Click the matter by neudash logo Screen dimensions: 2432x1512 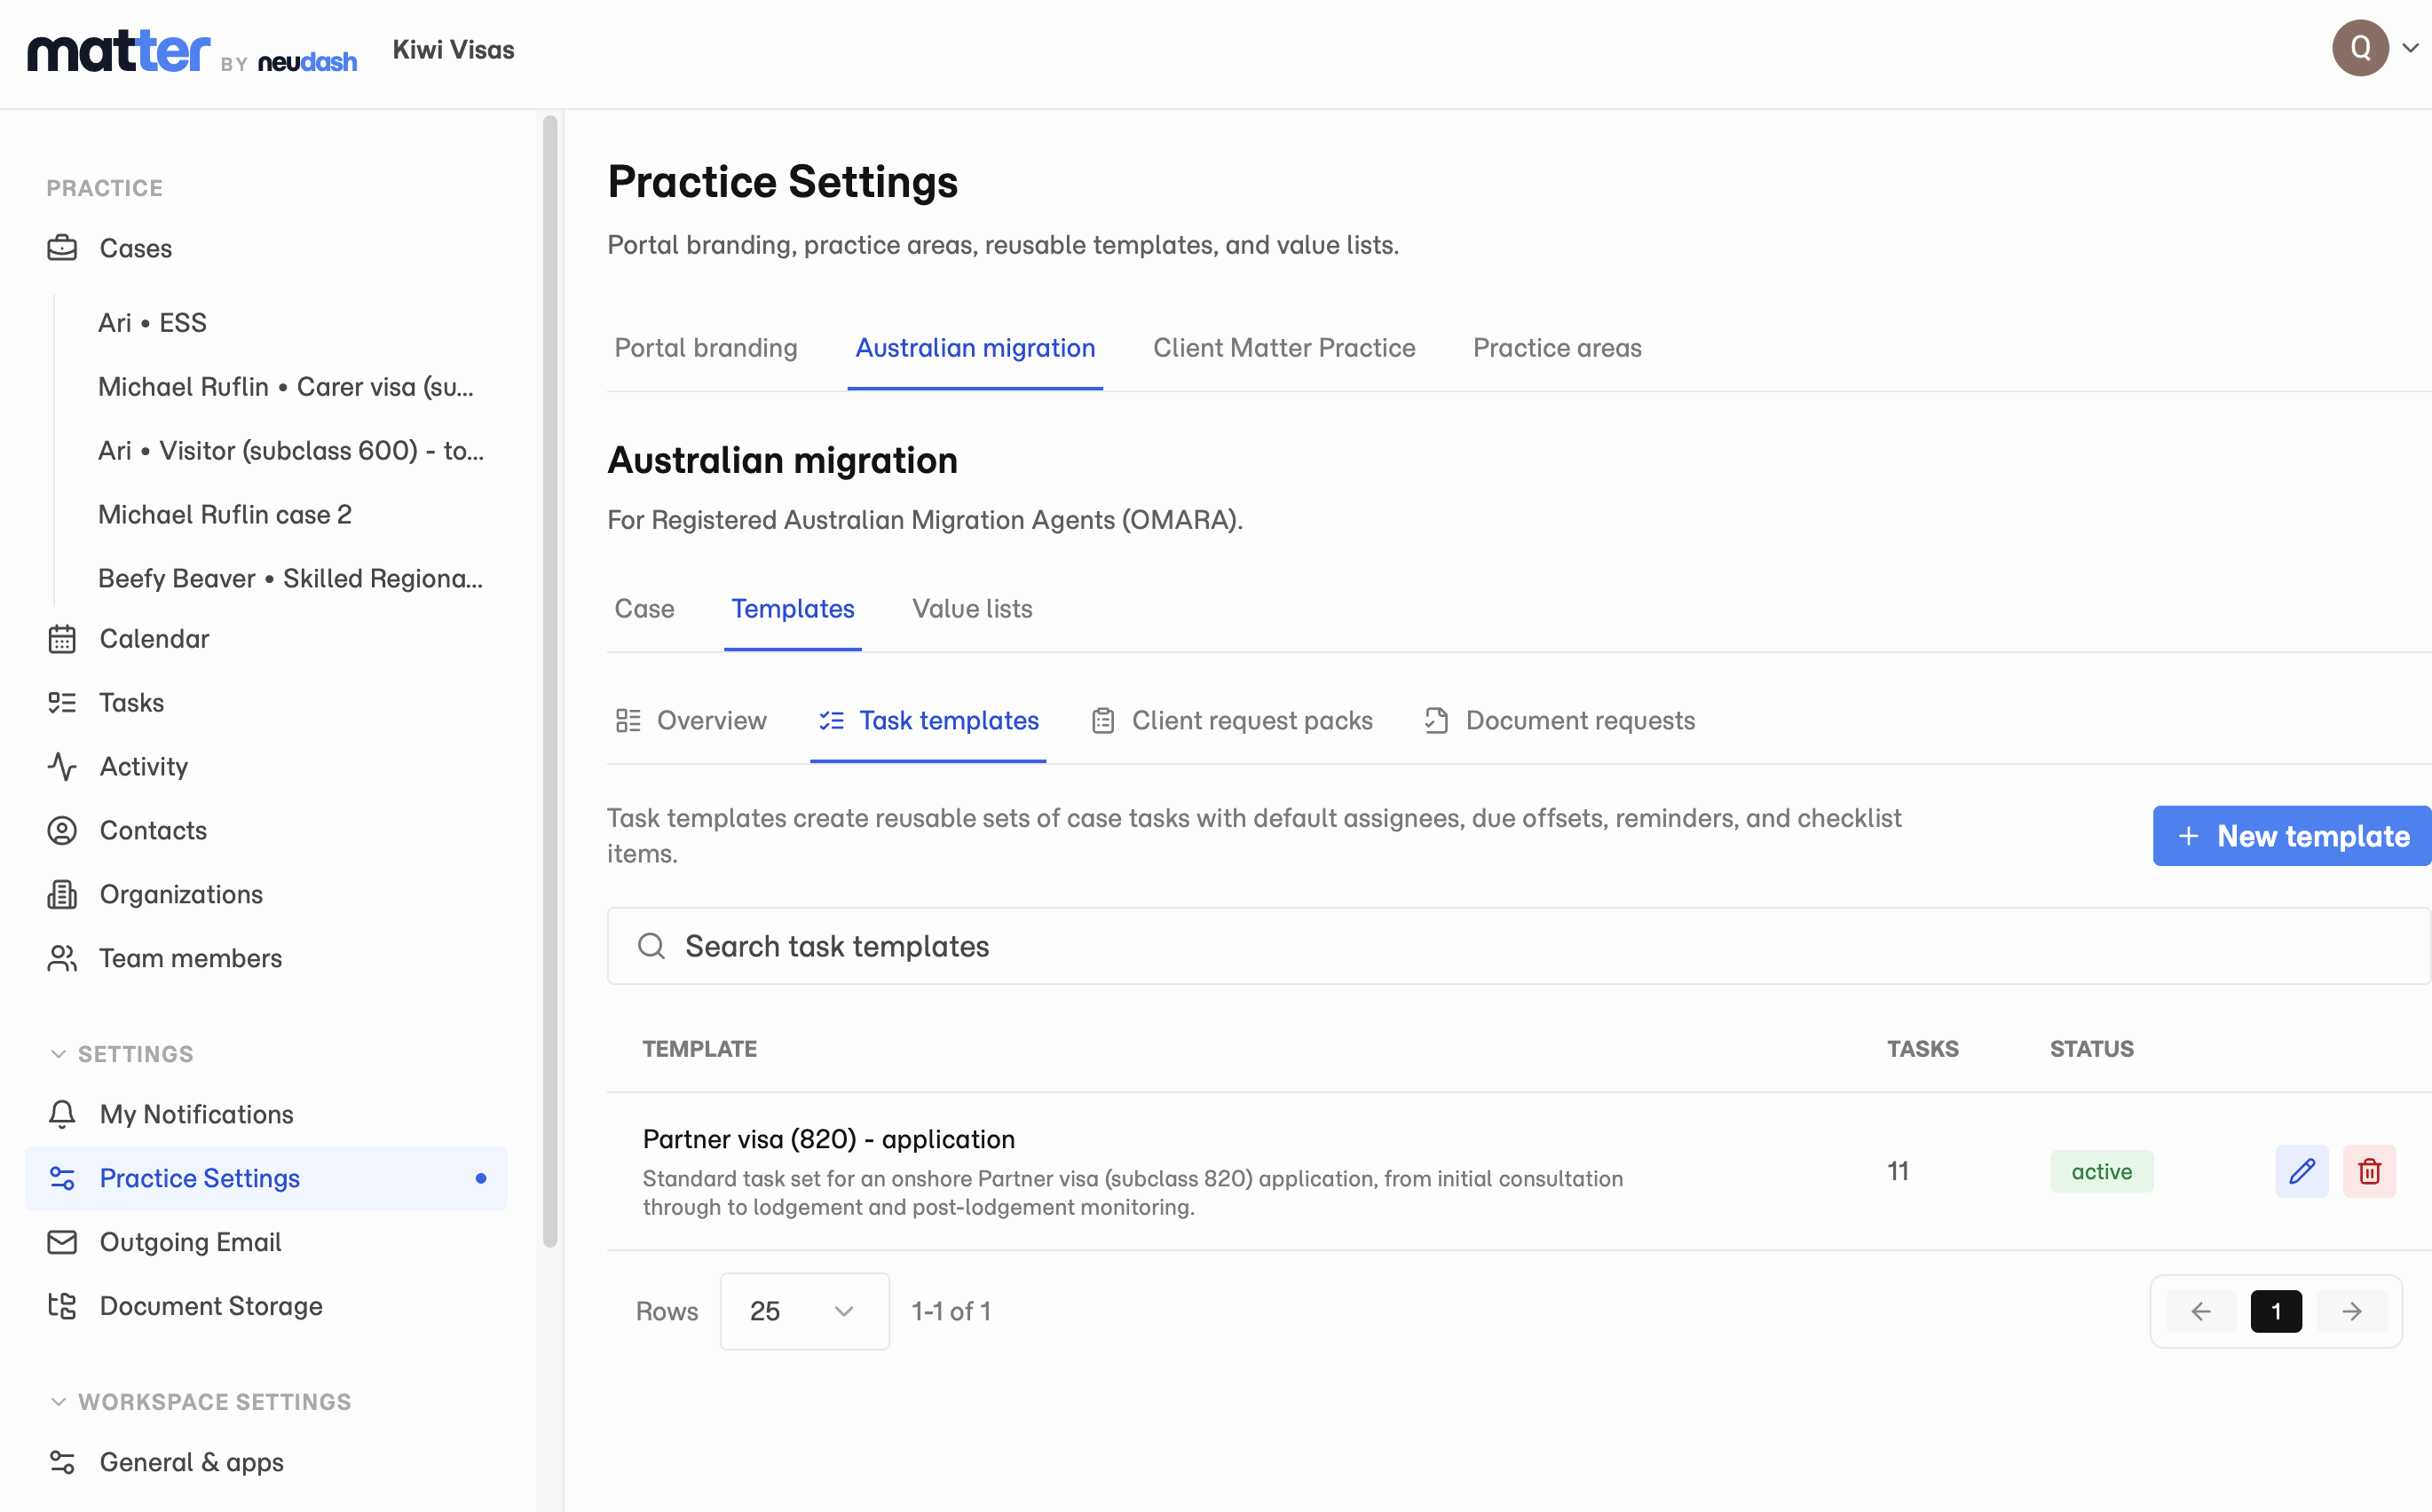(192, 51)
